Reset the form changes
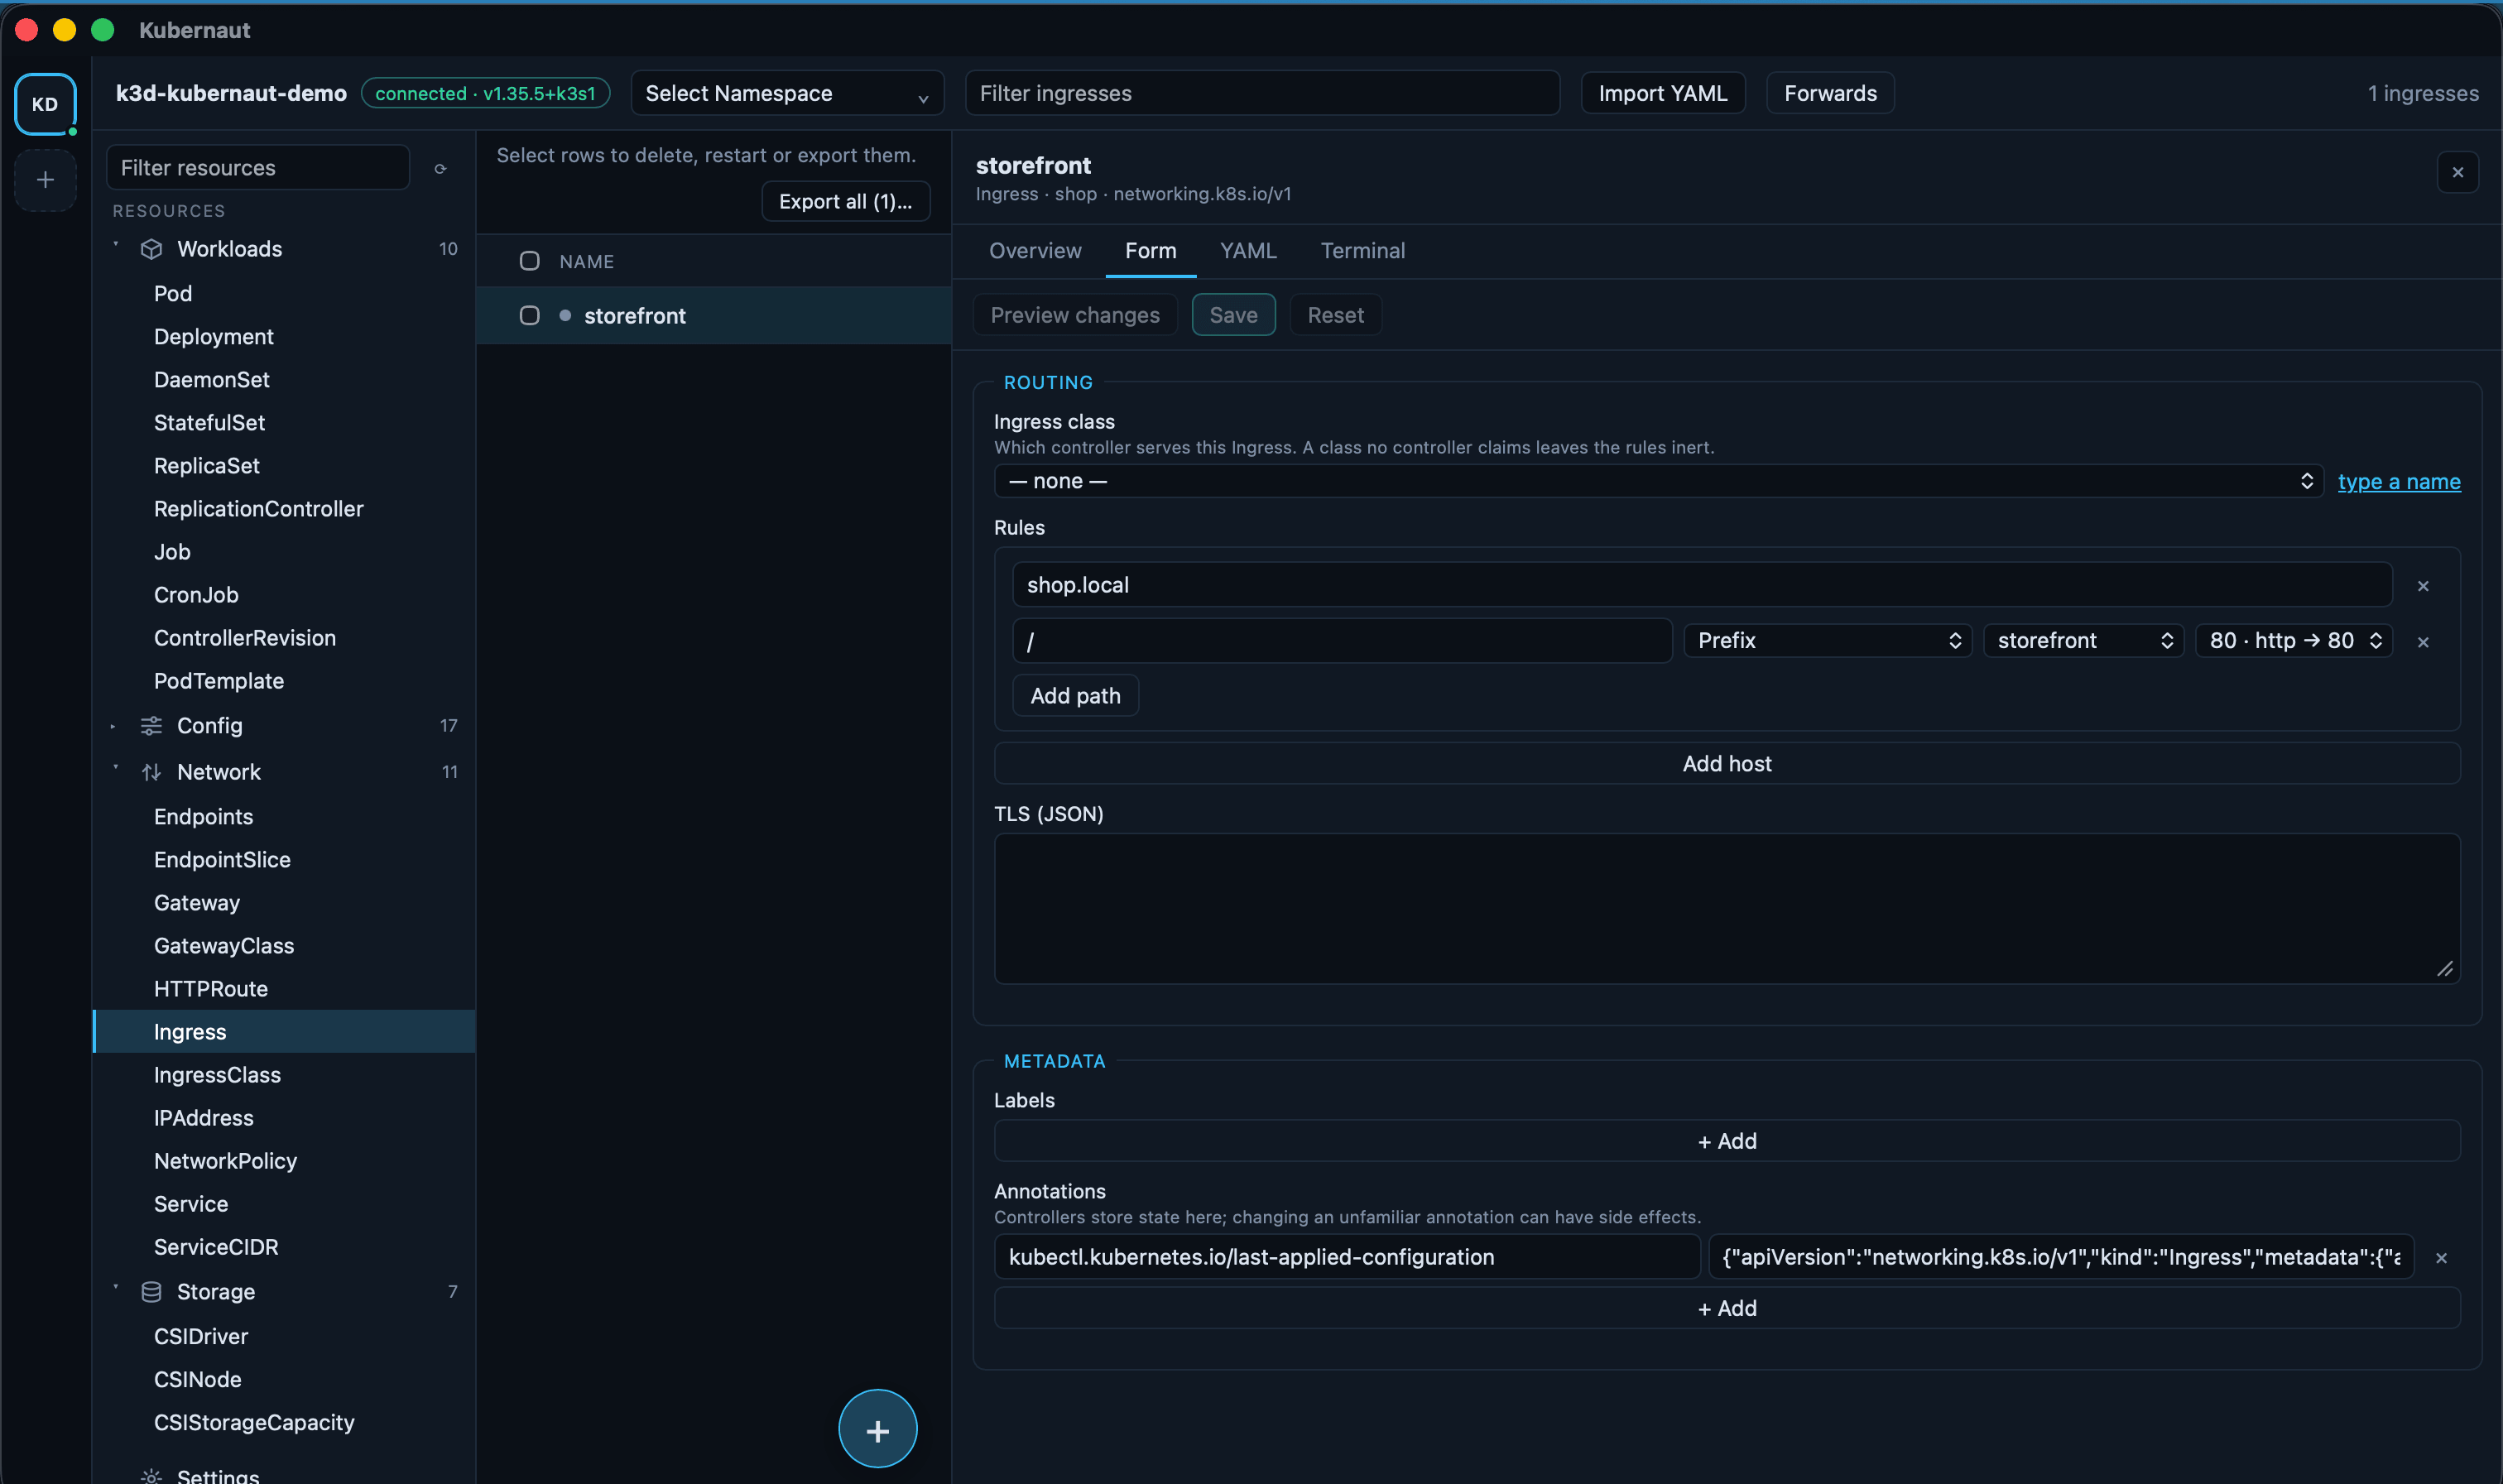The width and height of the screenshot is (2503, 1484). 1335,315
